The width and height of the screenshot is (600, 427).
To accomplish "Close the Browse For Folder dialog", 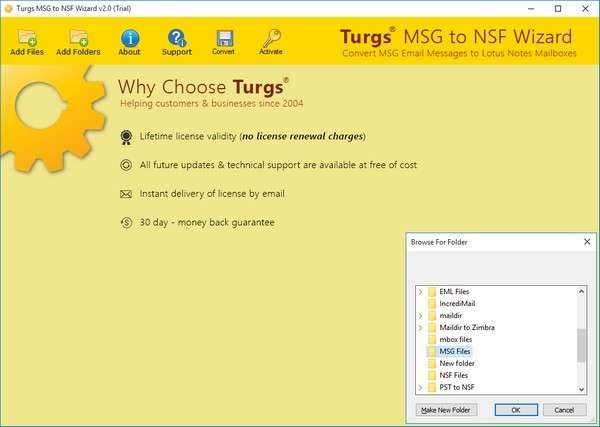I will point(587,242).
